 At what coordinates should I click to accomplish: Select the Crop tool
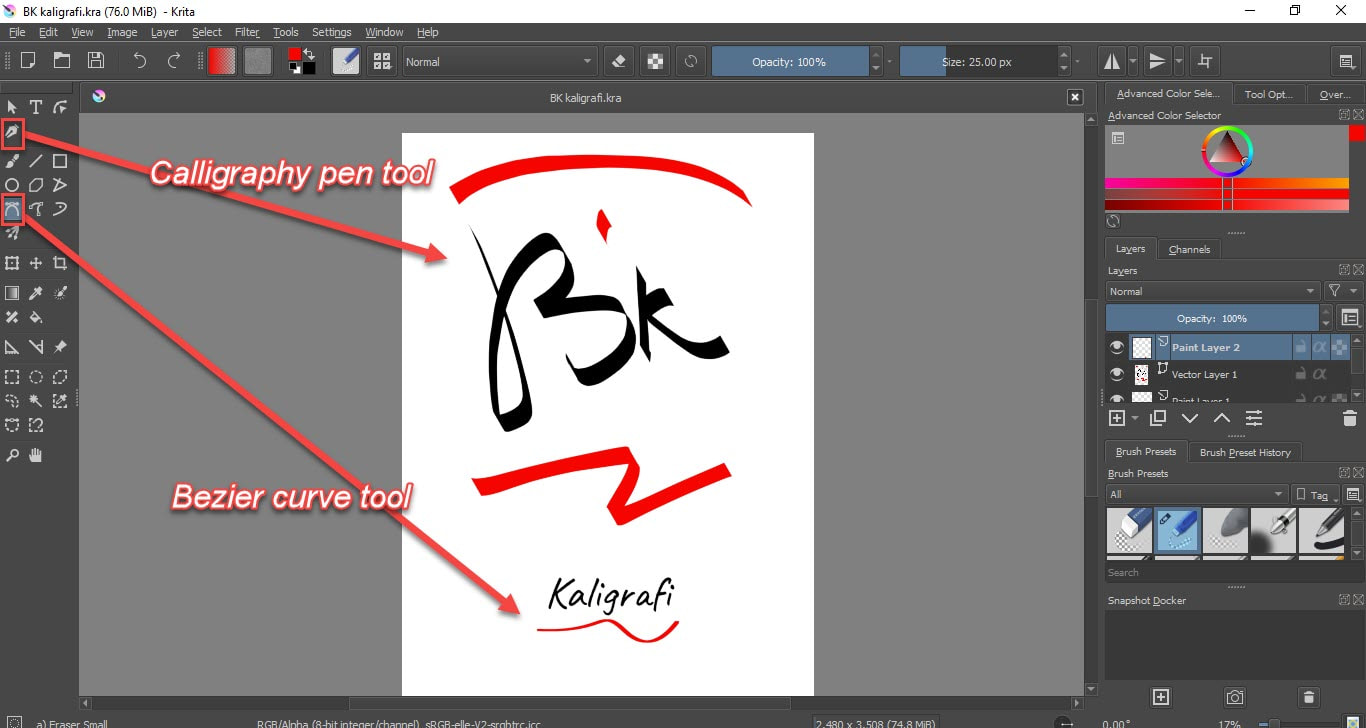(x=60, y=263)
